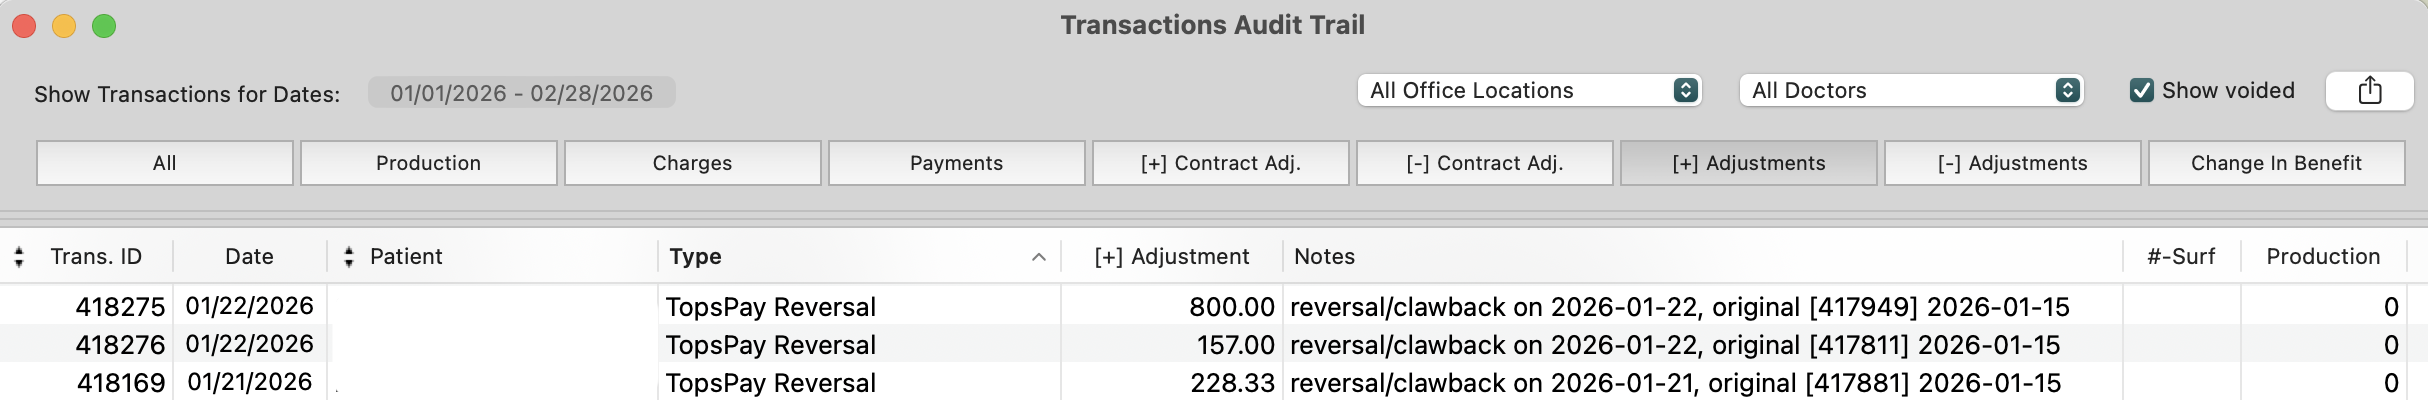Toggle the Type column sort chevron
2428x400 pixels.
coord(1038,257)
